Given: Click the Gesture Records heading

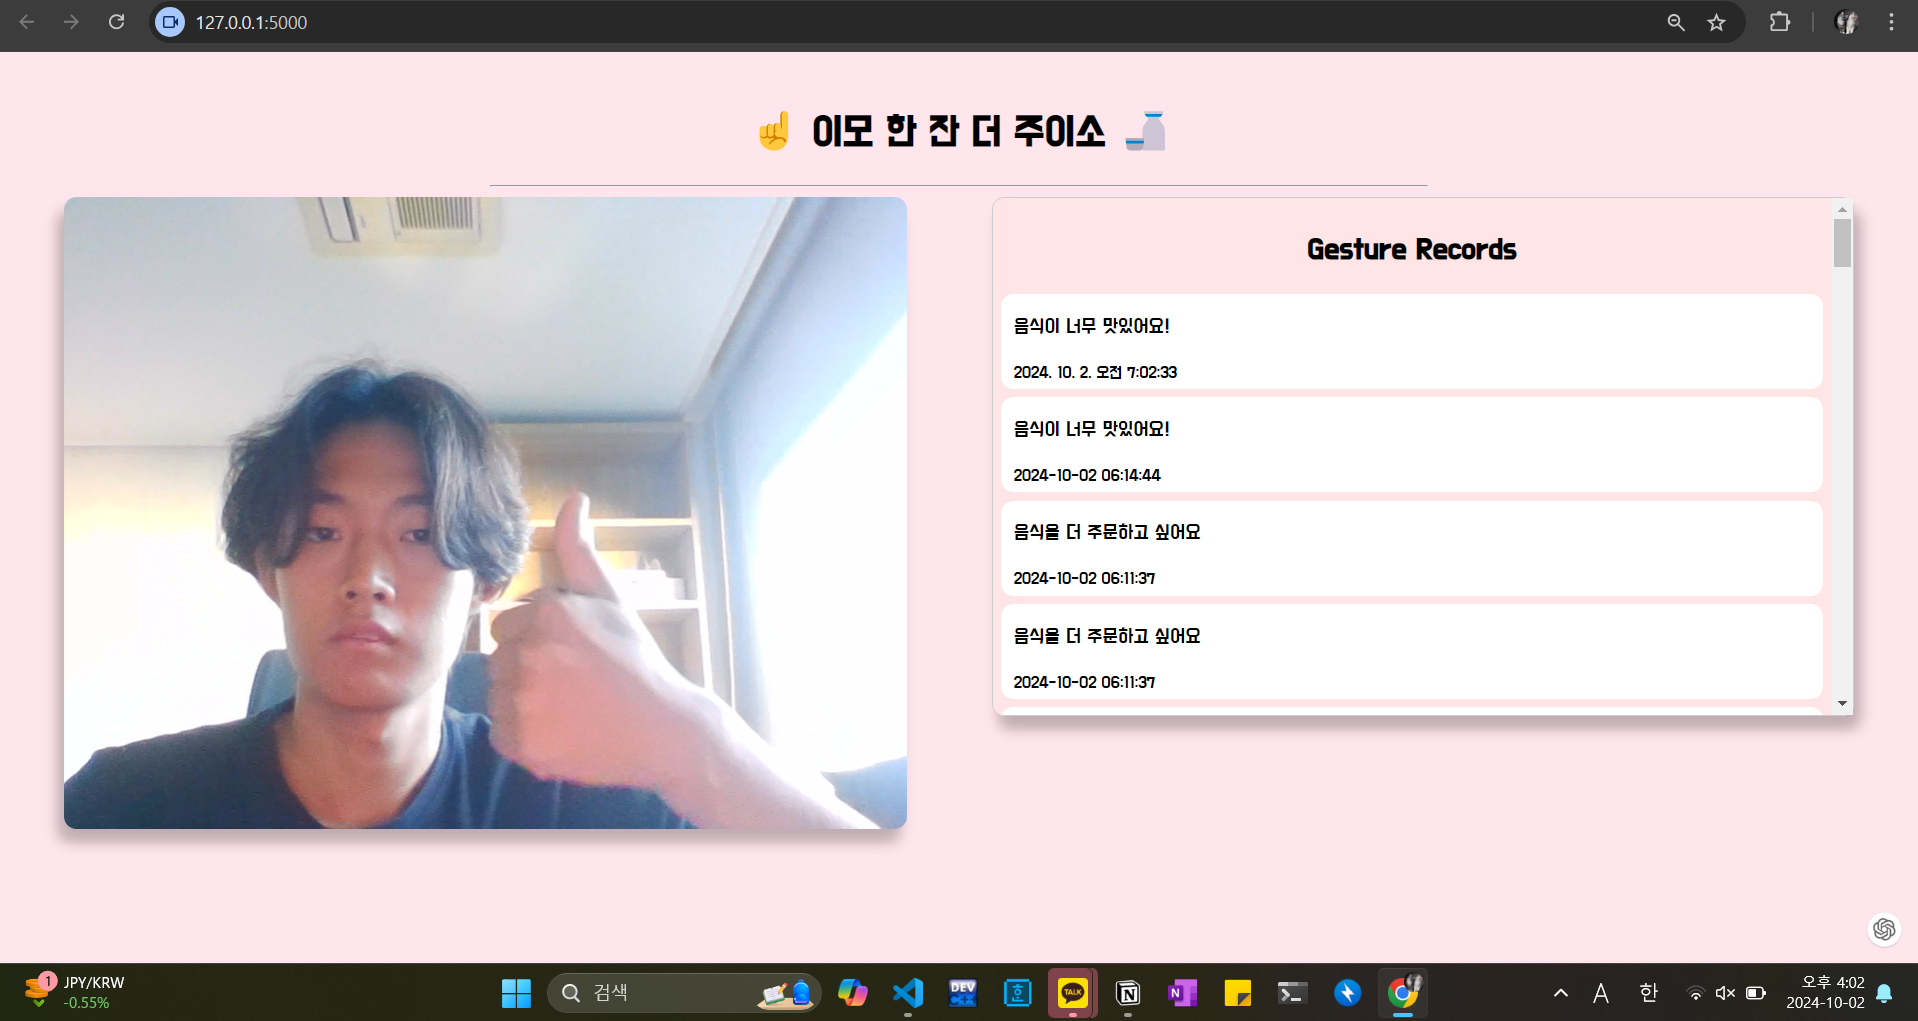Looking at the screenshot, I should [x=1411, y=249].
